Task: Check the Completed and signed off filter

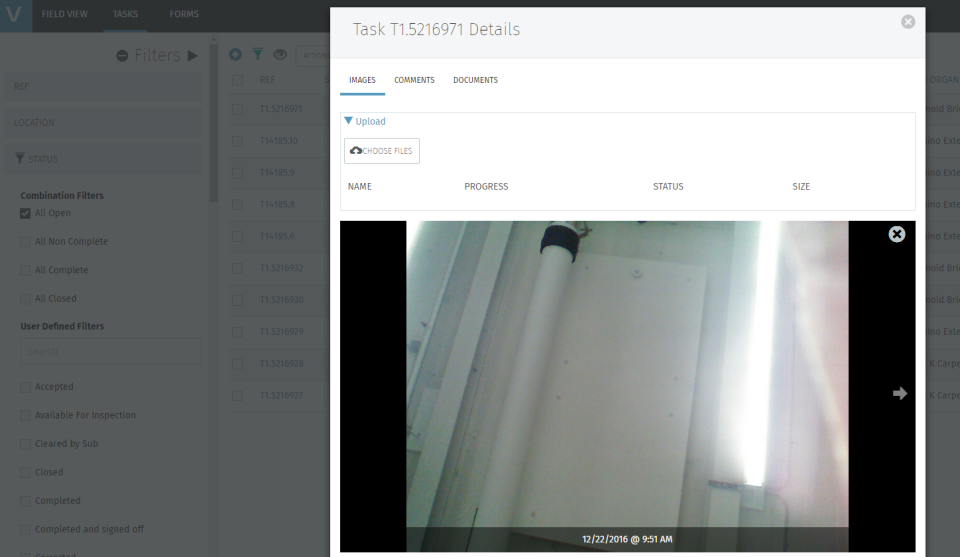Action: [25, 529]
